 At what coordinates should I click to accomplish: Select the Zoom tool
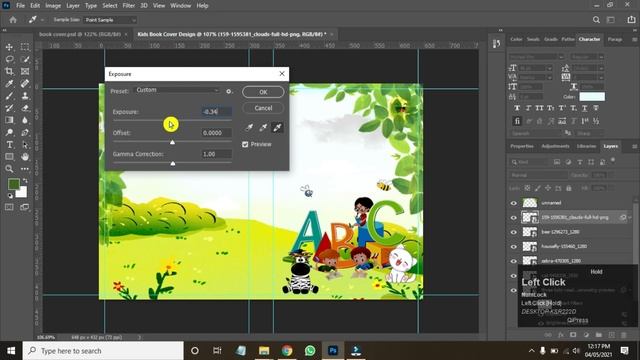9,169
